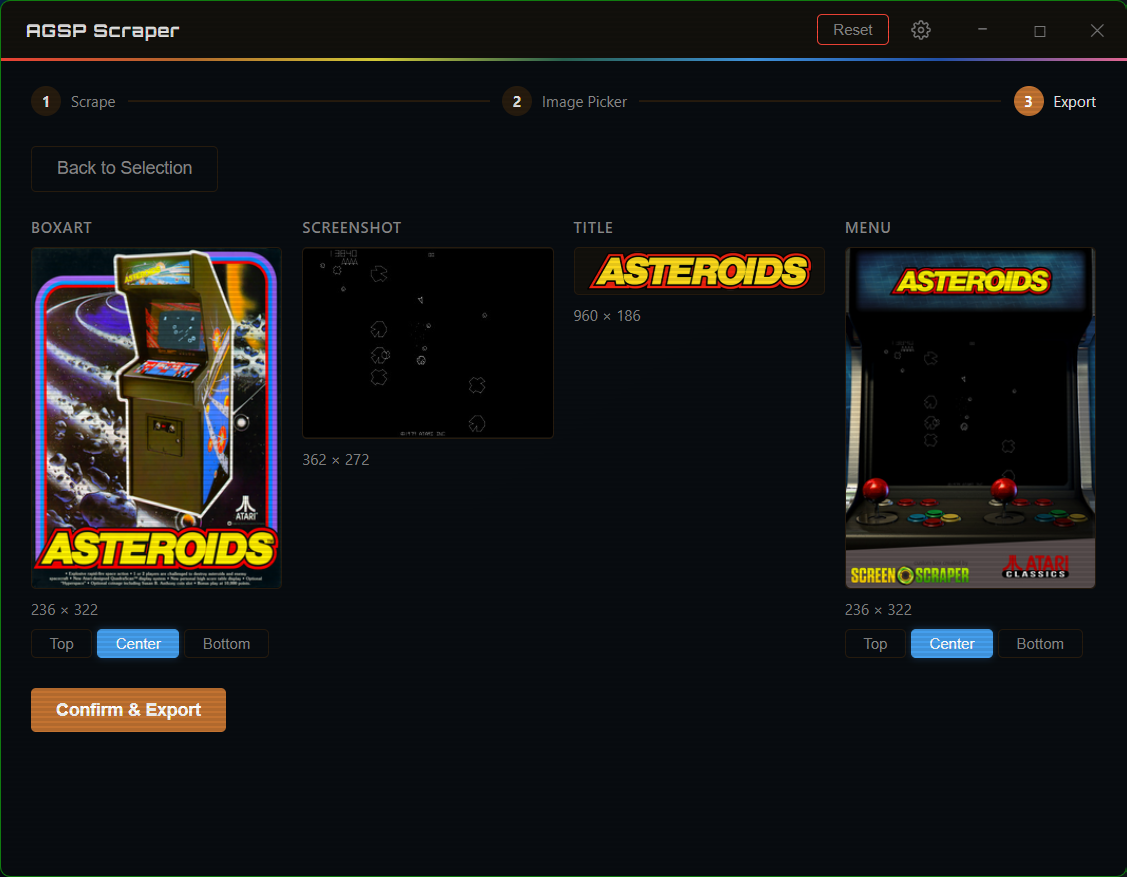Close the AGSP Scraper window

(1097, 30)
